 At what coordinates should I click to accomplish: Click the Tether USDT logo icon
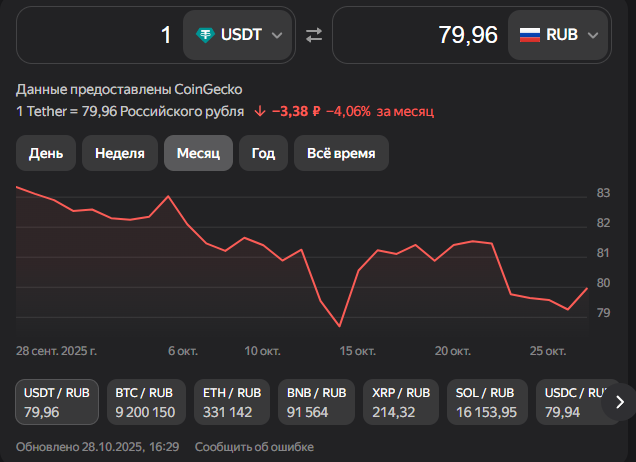(x=206, y=35)
